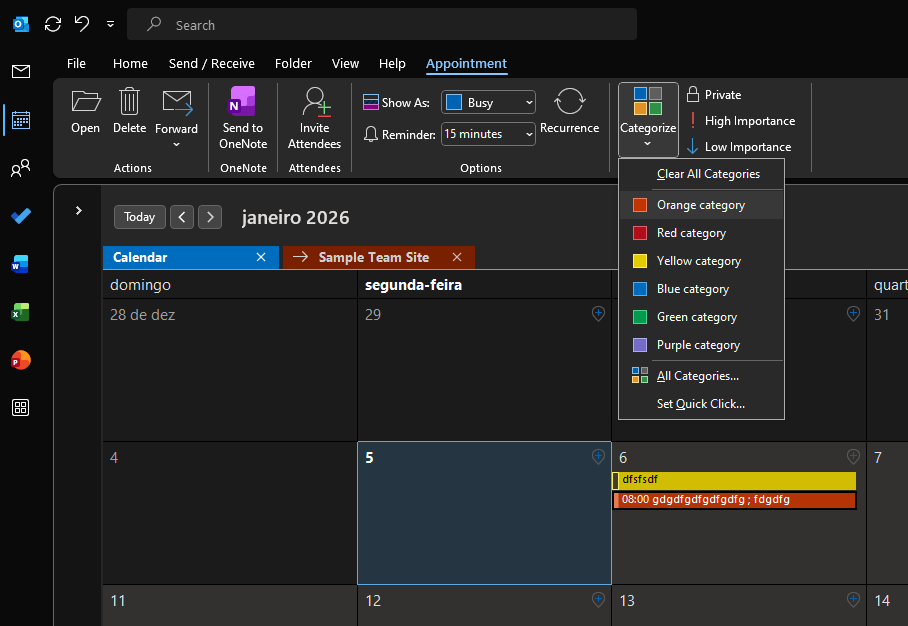Screen dimensions: 908x626
Task: Click the Outlook app logo
Action: click(x=21, y=24)
